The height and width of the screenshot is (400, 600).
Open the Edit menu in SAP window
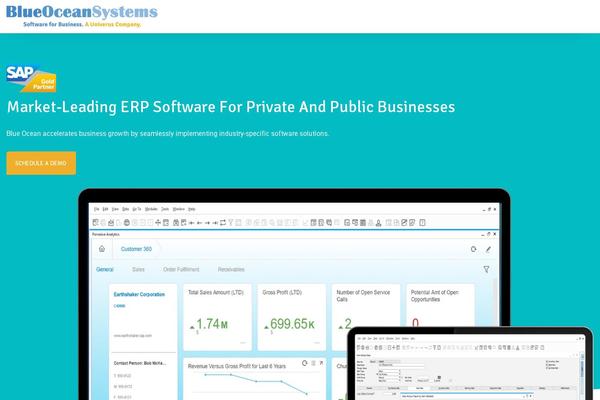[x=105, y=209]
